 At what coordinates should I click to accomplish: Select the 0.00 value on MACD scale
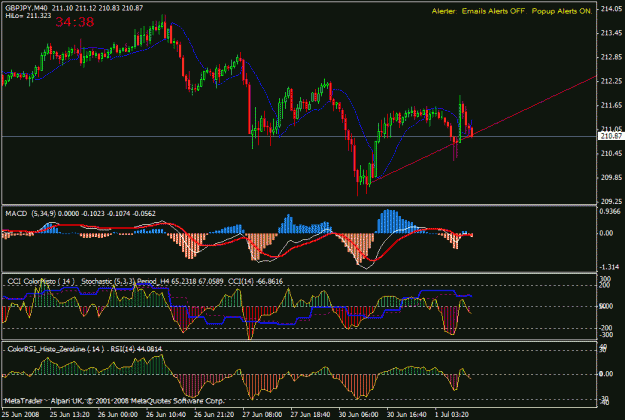click(607, 233)
